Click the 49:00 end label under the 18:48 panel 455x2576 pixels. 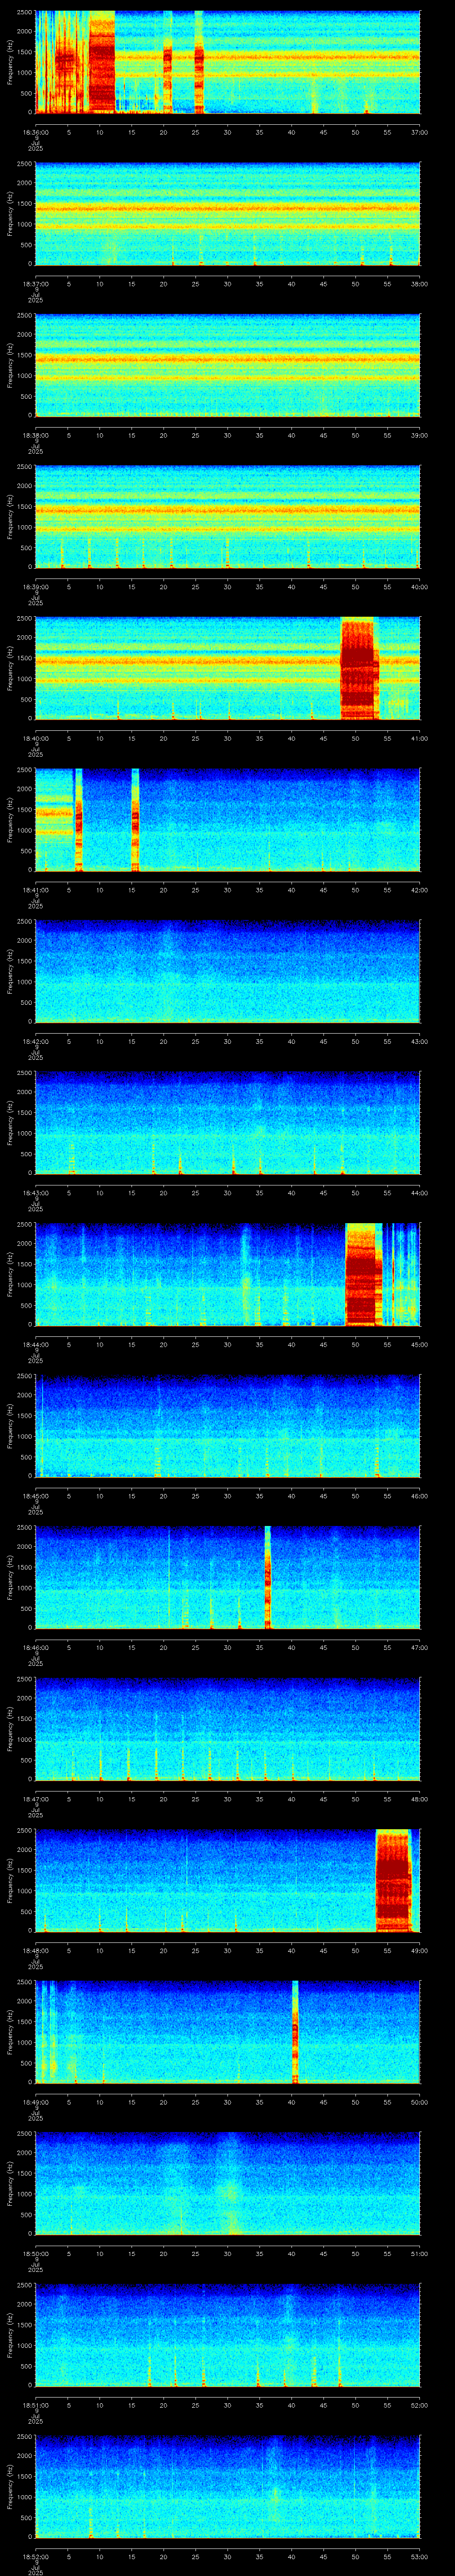(419, 1950)
